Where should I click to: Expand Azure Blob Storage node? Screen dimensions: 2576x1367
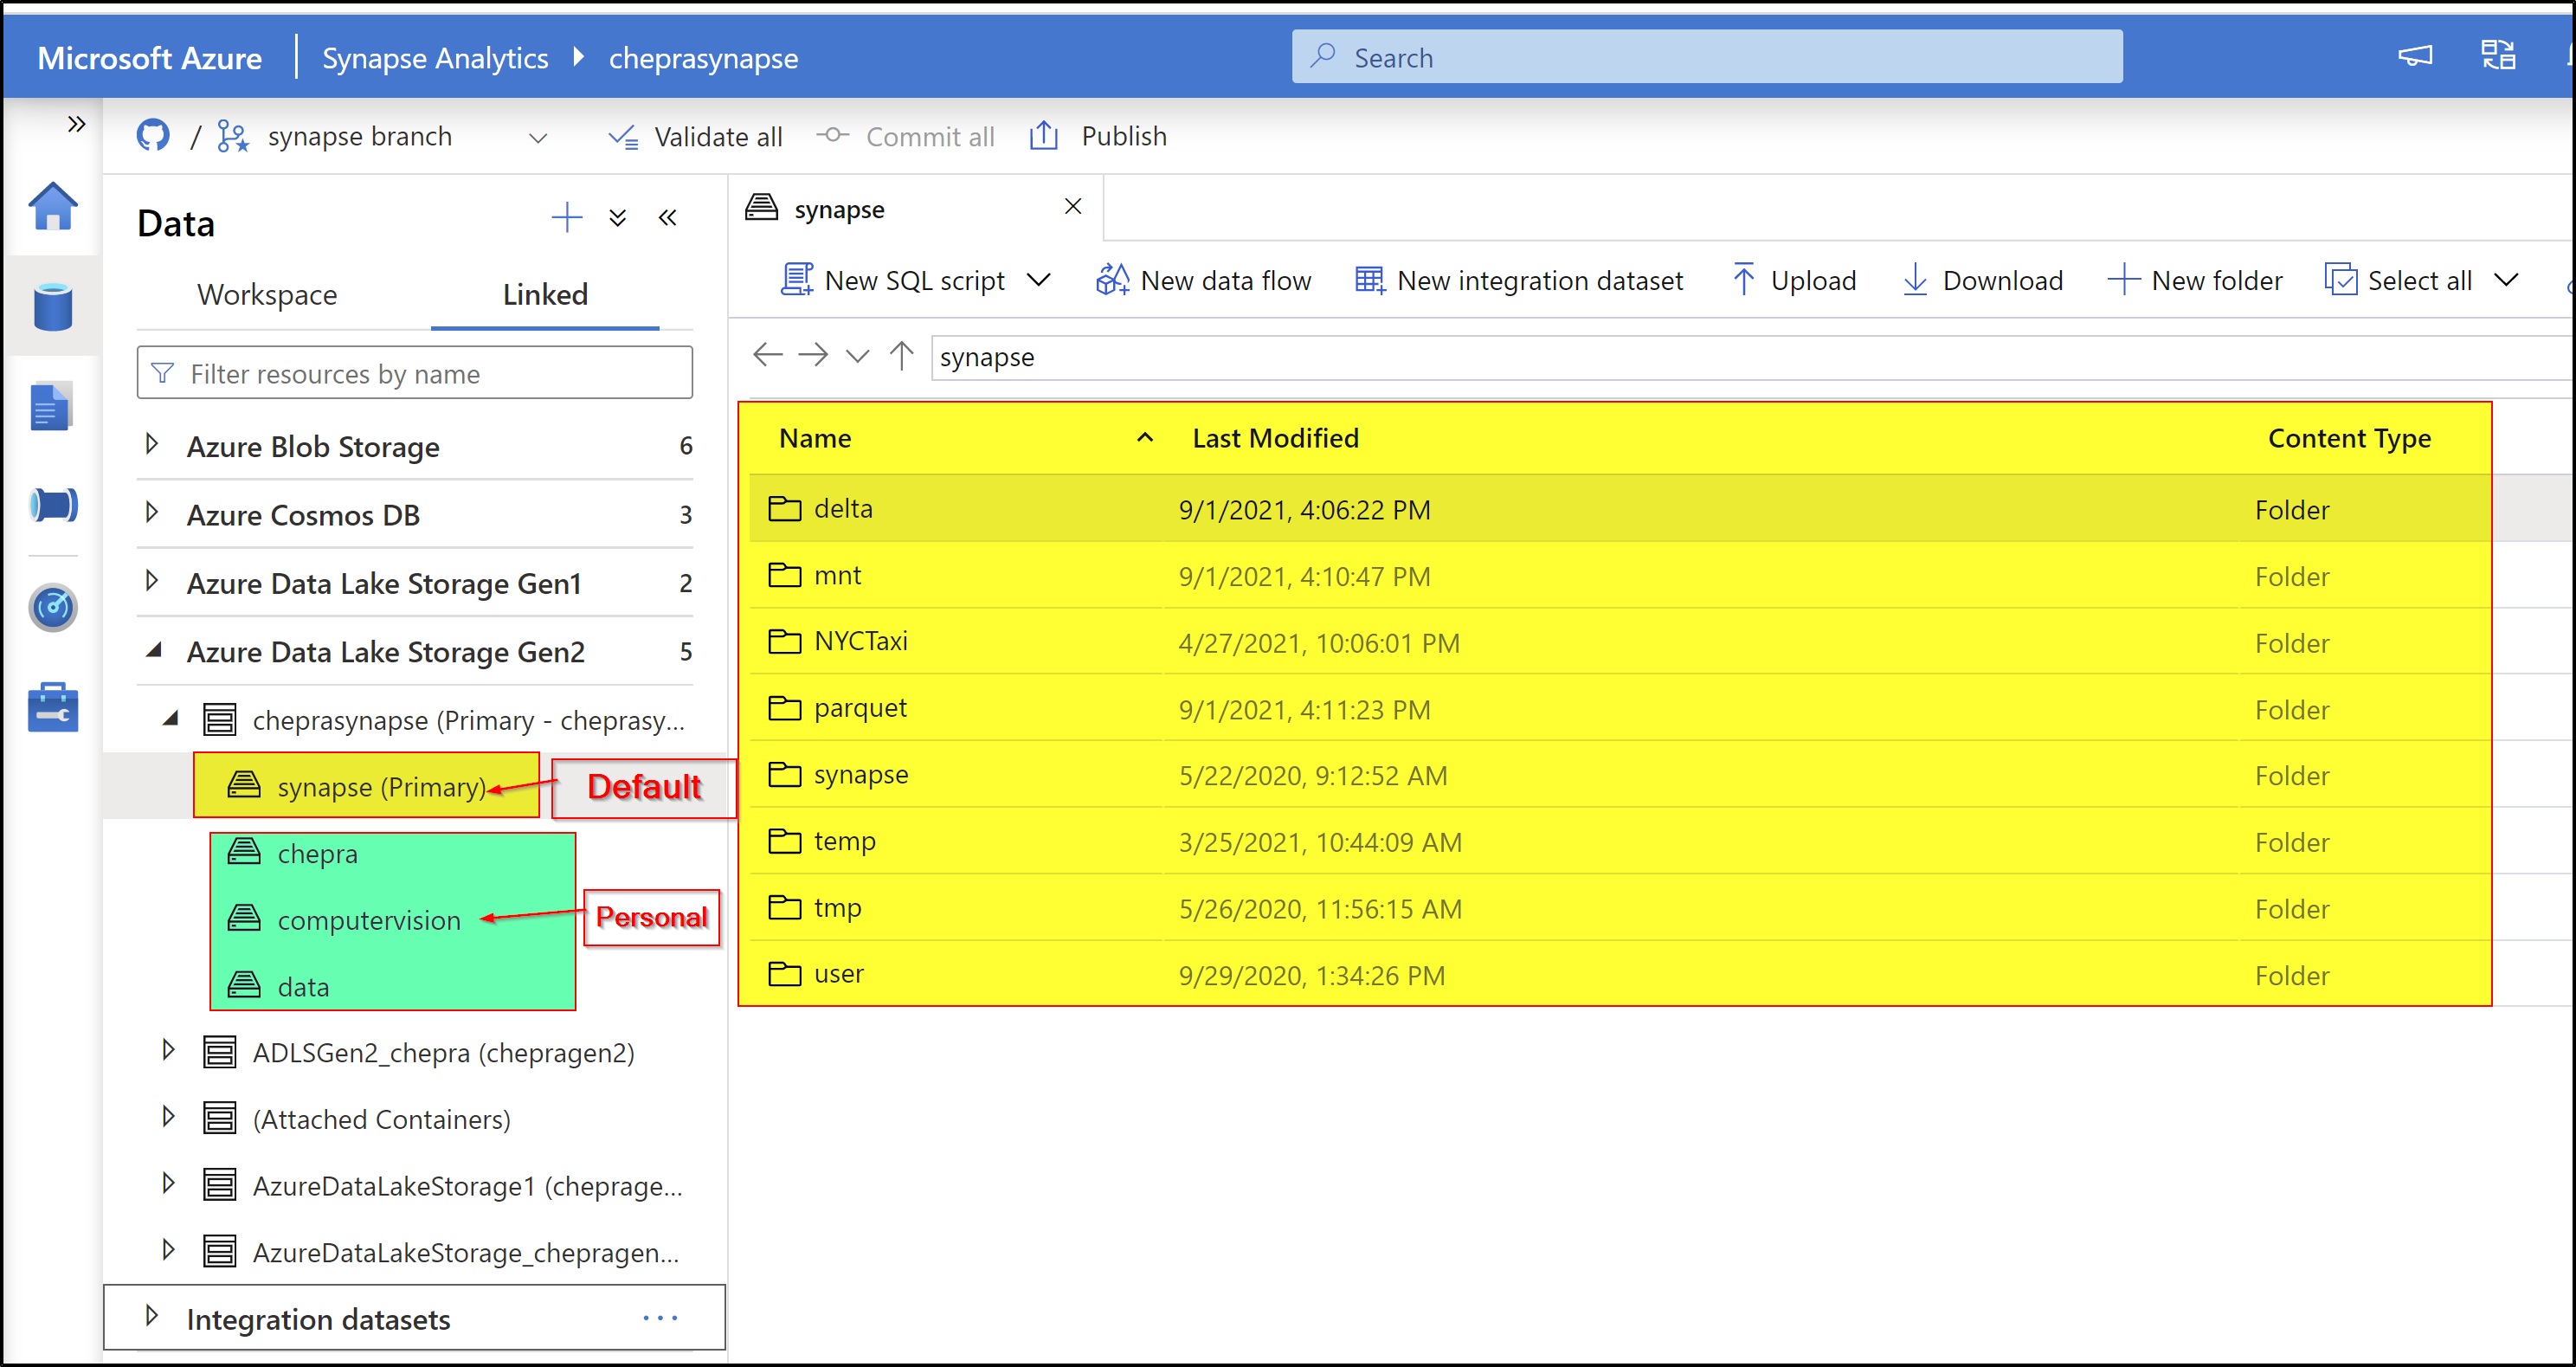click(152, 444)
